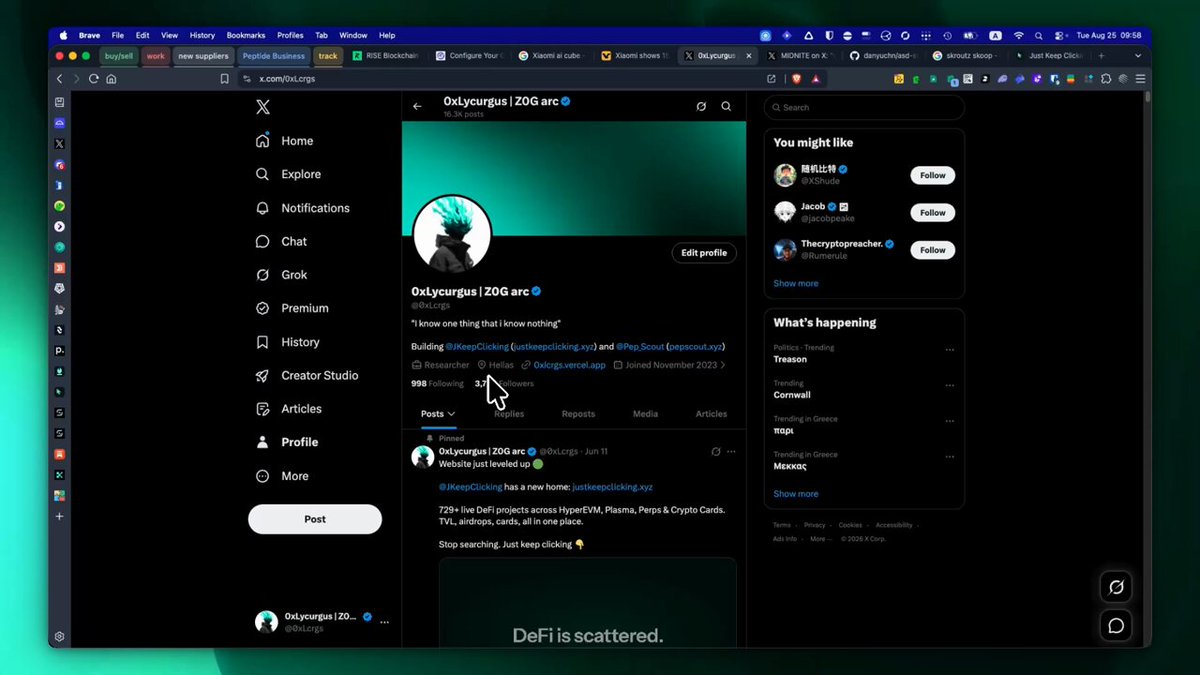Open Peptide Business tab group

tap(273, 56)
